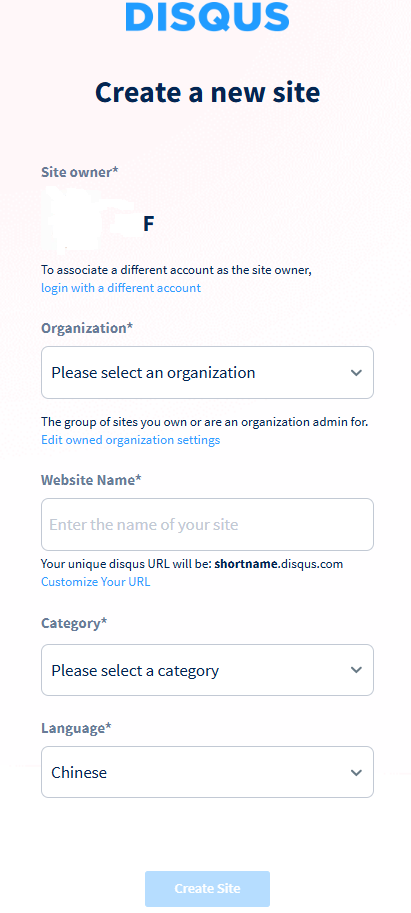Click the 'Category*' field label

[x=74, y=623]
